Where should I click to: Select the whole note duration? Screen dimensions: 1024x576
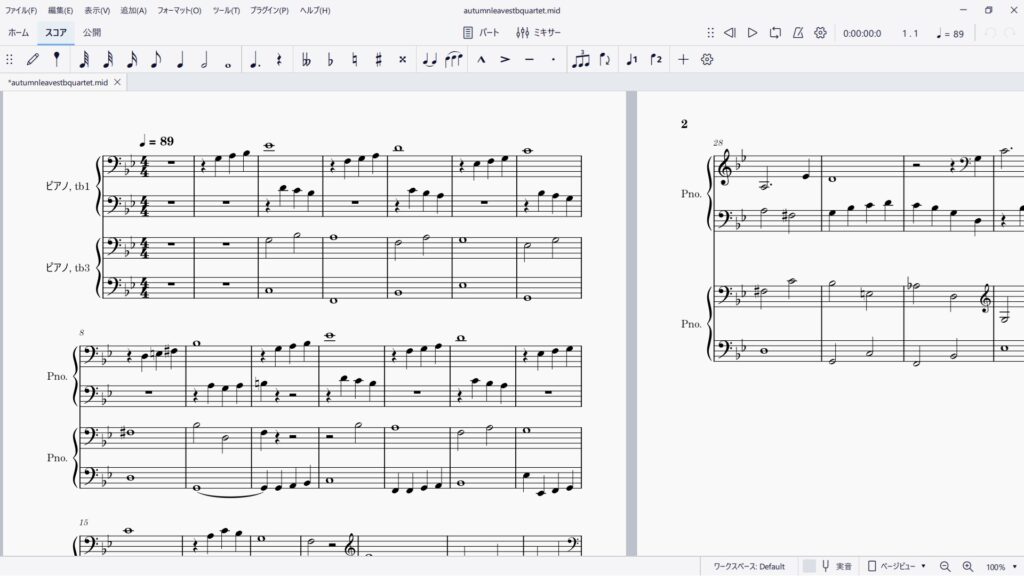229,60
